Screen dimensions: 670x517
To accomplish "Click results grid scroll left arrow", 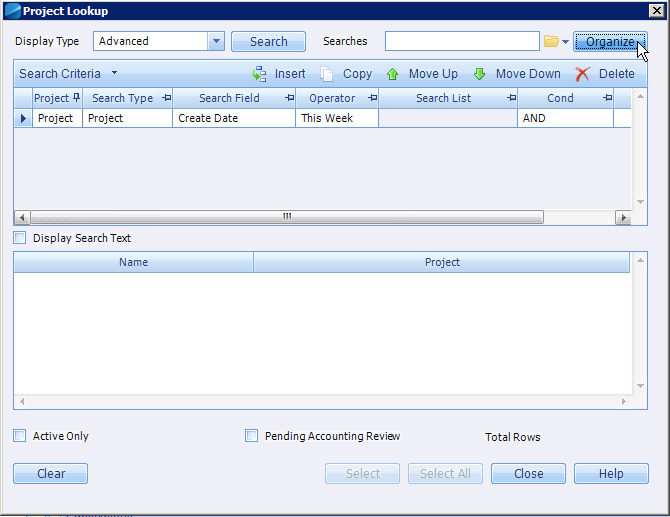I will coord(22,401).
